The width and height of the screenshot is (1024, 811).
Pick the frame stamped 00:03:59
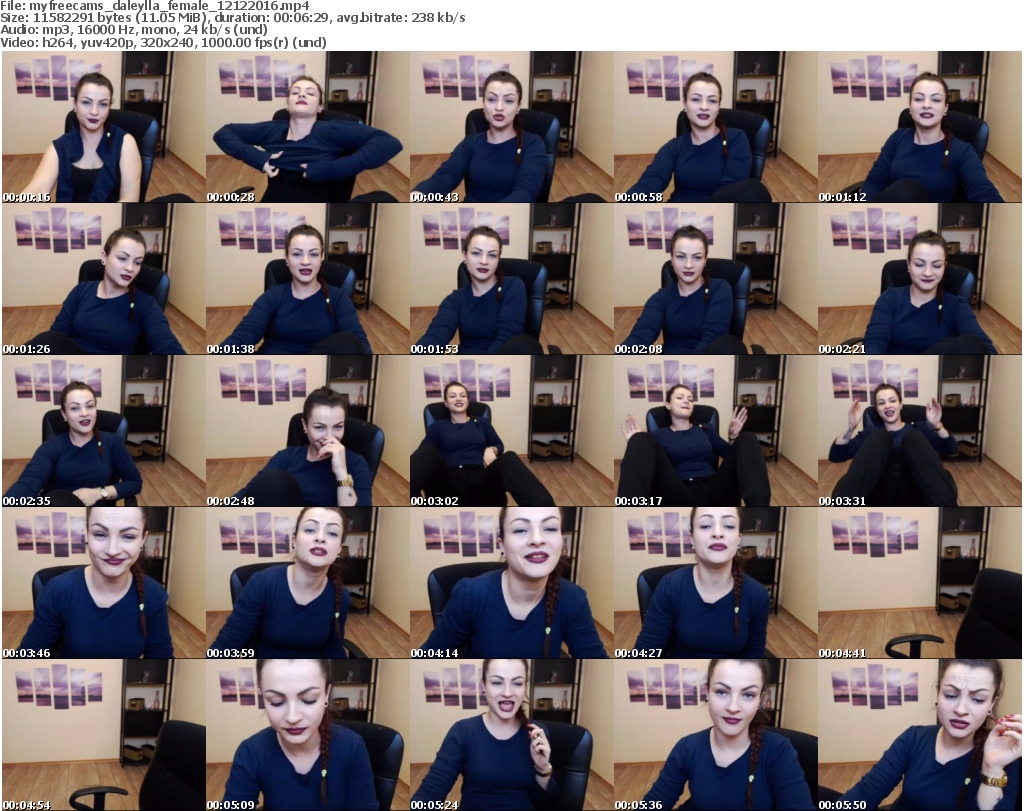pos(308,583)
